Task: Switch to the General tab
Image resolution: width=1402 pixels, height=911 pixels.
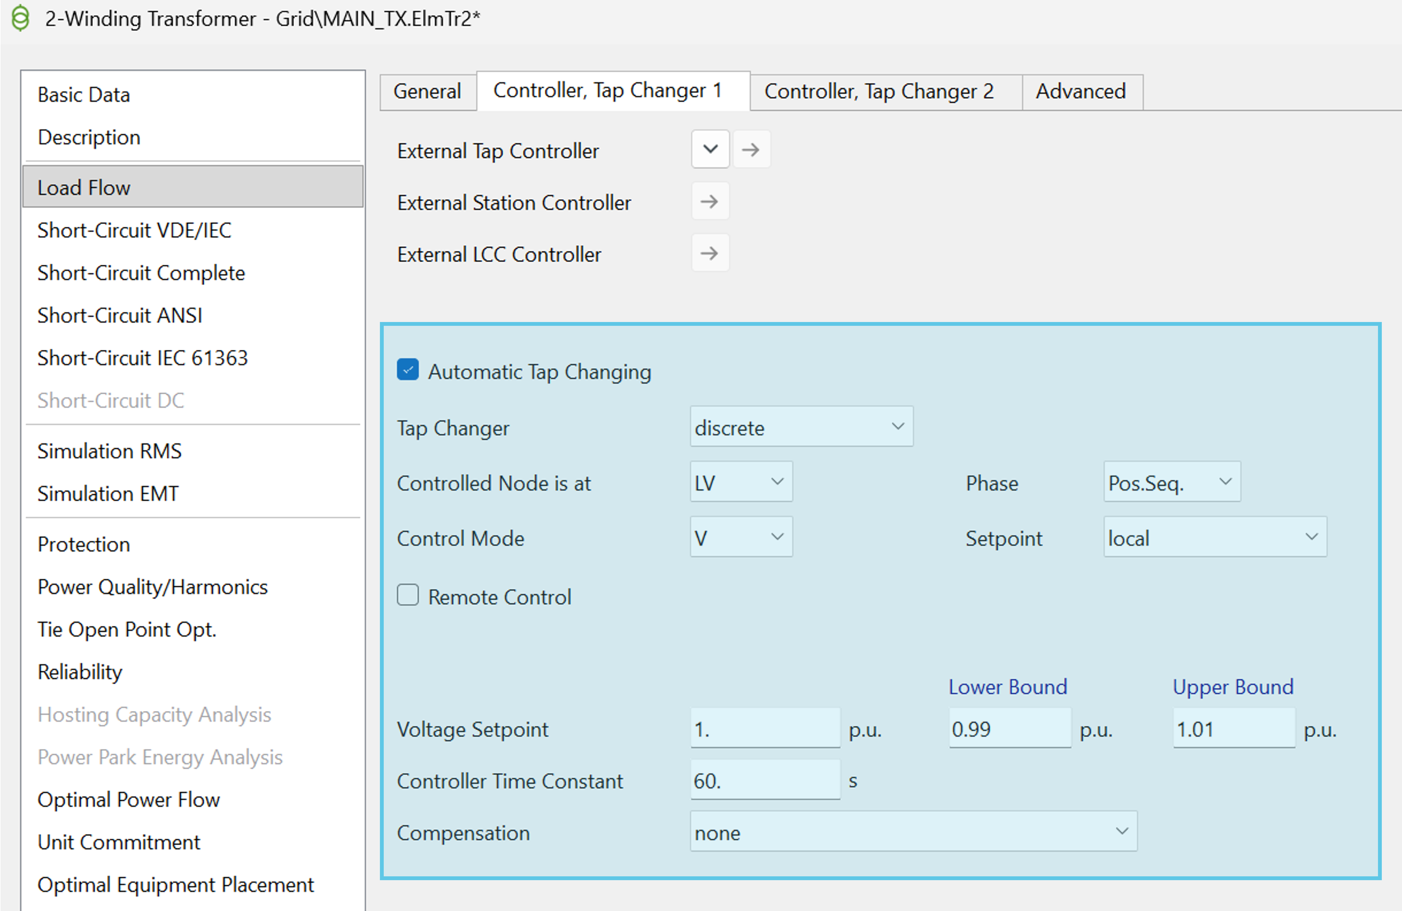Action: 428,91
